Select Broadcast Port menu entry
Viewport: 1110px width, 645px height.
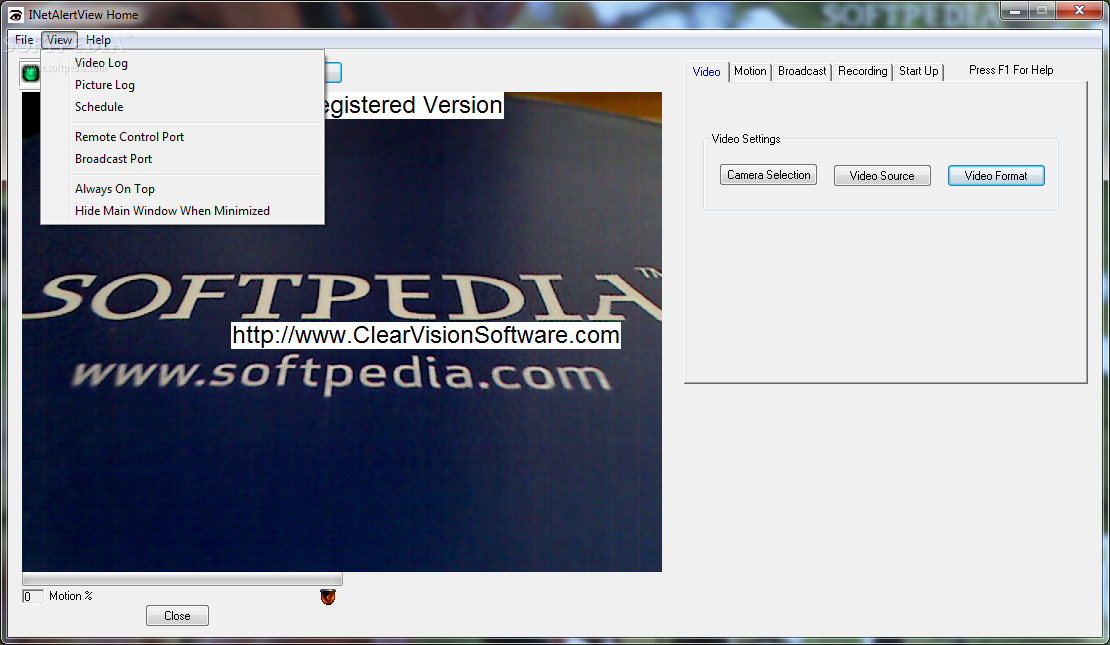(183, 159)
